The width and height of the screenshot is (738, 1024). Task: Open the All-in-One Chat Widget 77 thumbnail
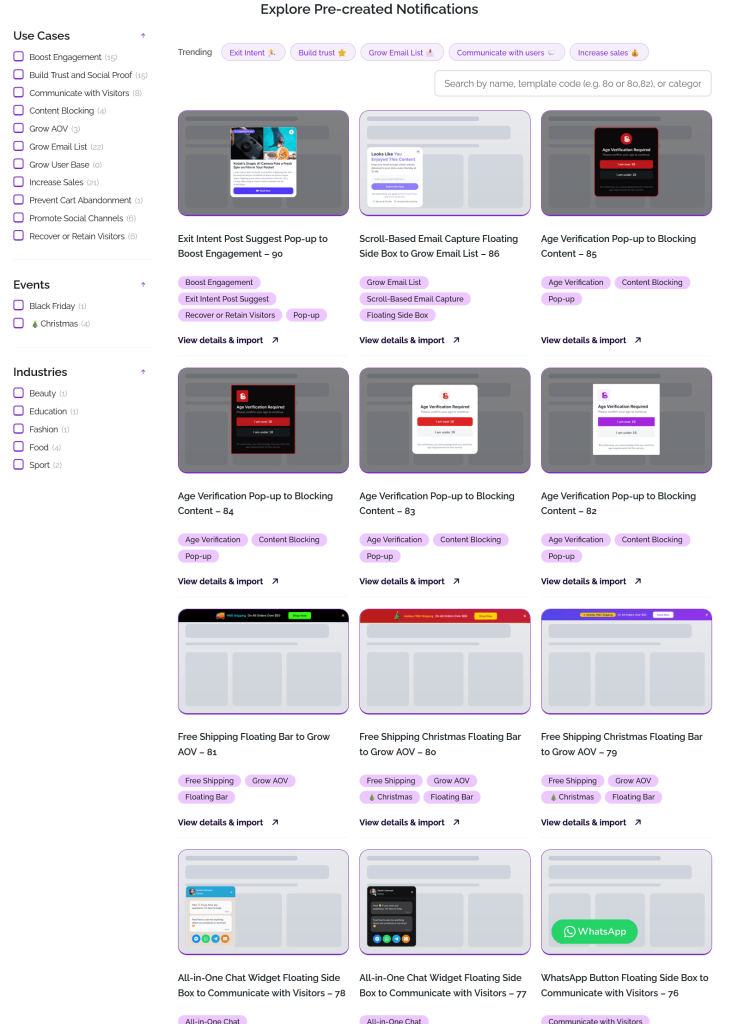(445, 902)
